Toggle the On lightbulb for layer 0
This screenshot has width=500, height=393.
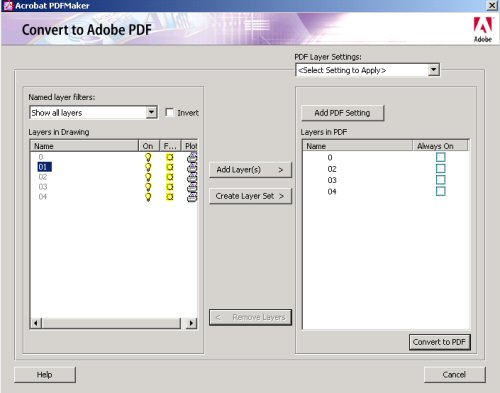(148, 157)
